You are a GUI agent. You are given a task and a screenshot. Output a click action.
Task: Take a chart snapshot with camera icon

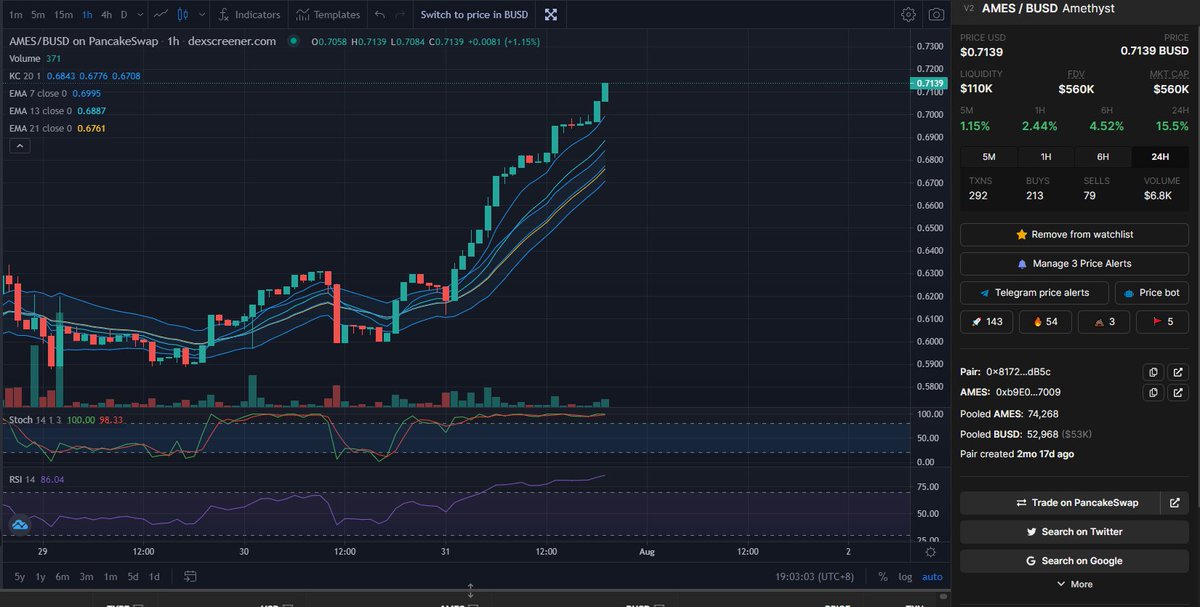point(936,15)
